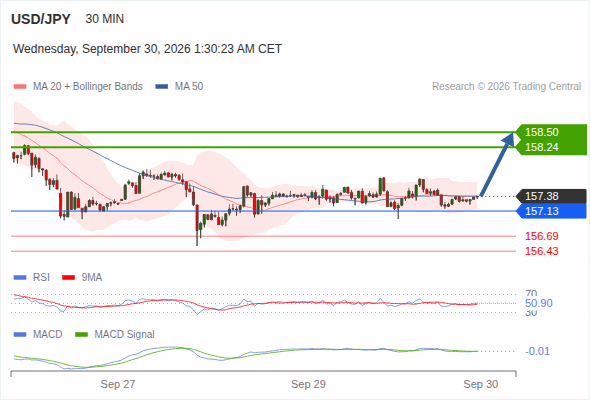Click the blue MACD legend swatch
Screen dimensions: 590x400
pos(20,335)
